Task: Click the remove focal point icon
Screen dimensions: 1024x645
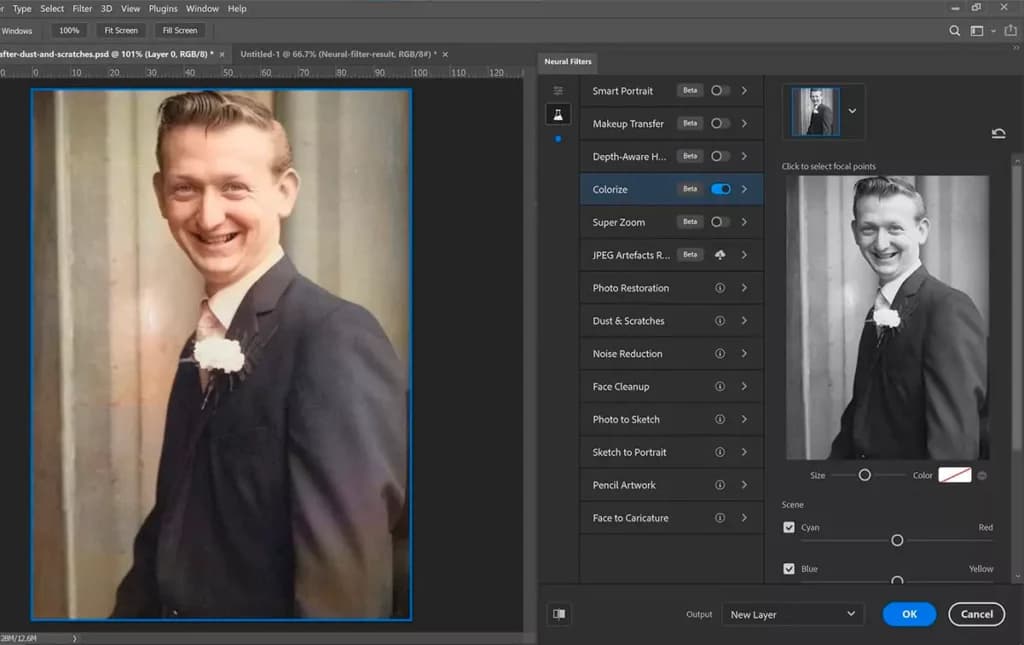Action: (x=982, y=476)
